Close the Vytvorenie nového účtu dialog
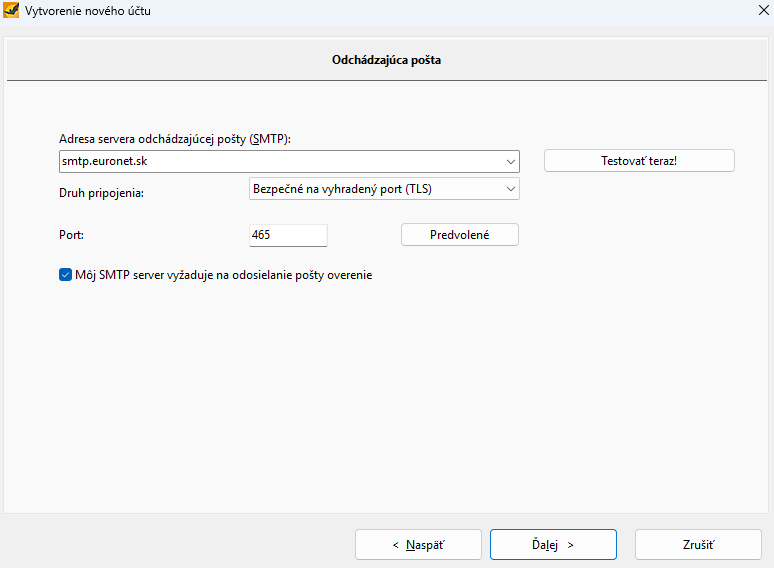The width and height of the screenshot is (774, 568). tap(764, 10)
